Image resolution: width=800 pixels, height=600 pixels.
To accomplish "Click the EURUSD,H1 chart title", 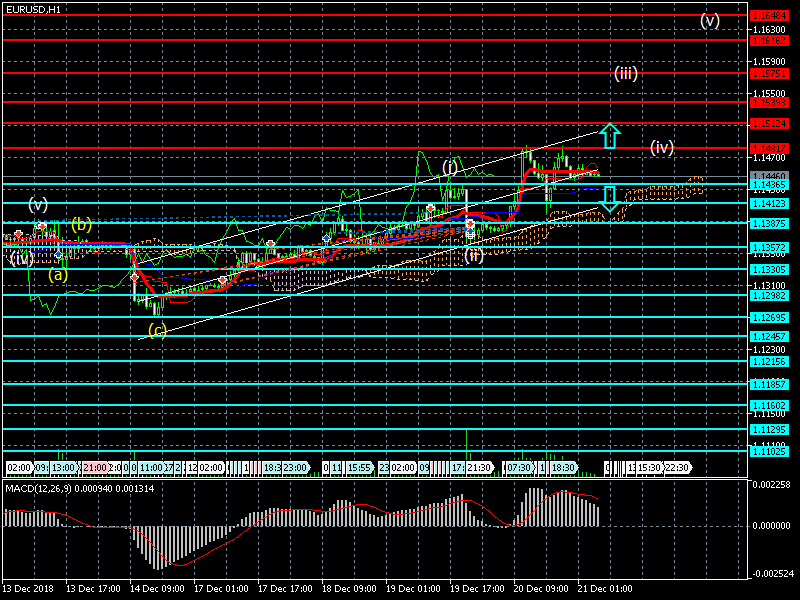I will [x=32, y=9].
